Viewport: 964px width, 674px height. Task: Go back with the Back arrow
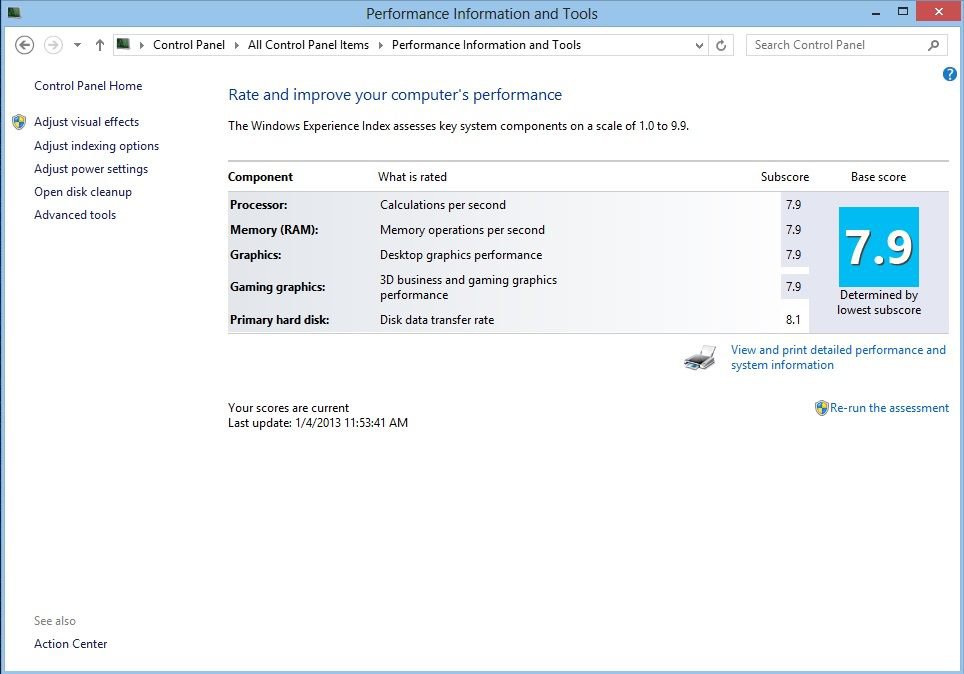coord(25,45)
